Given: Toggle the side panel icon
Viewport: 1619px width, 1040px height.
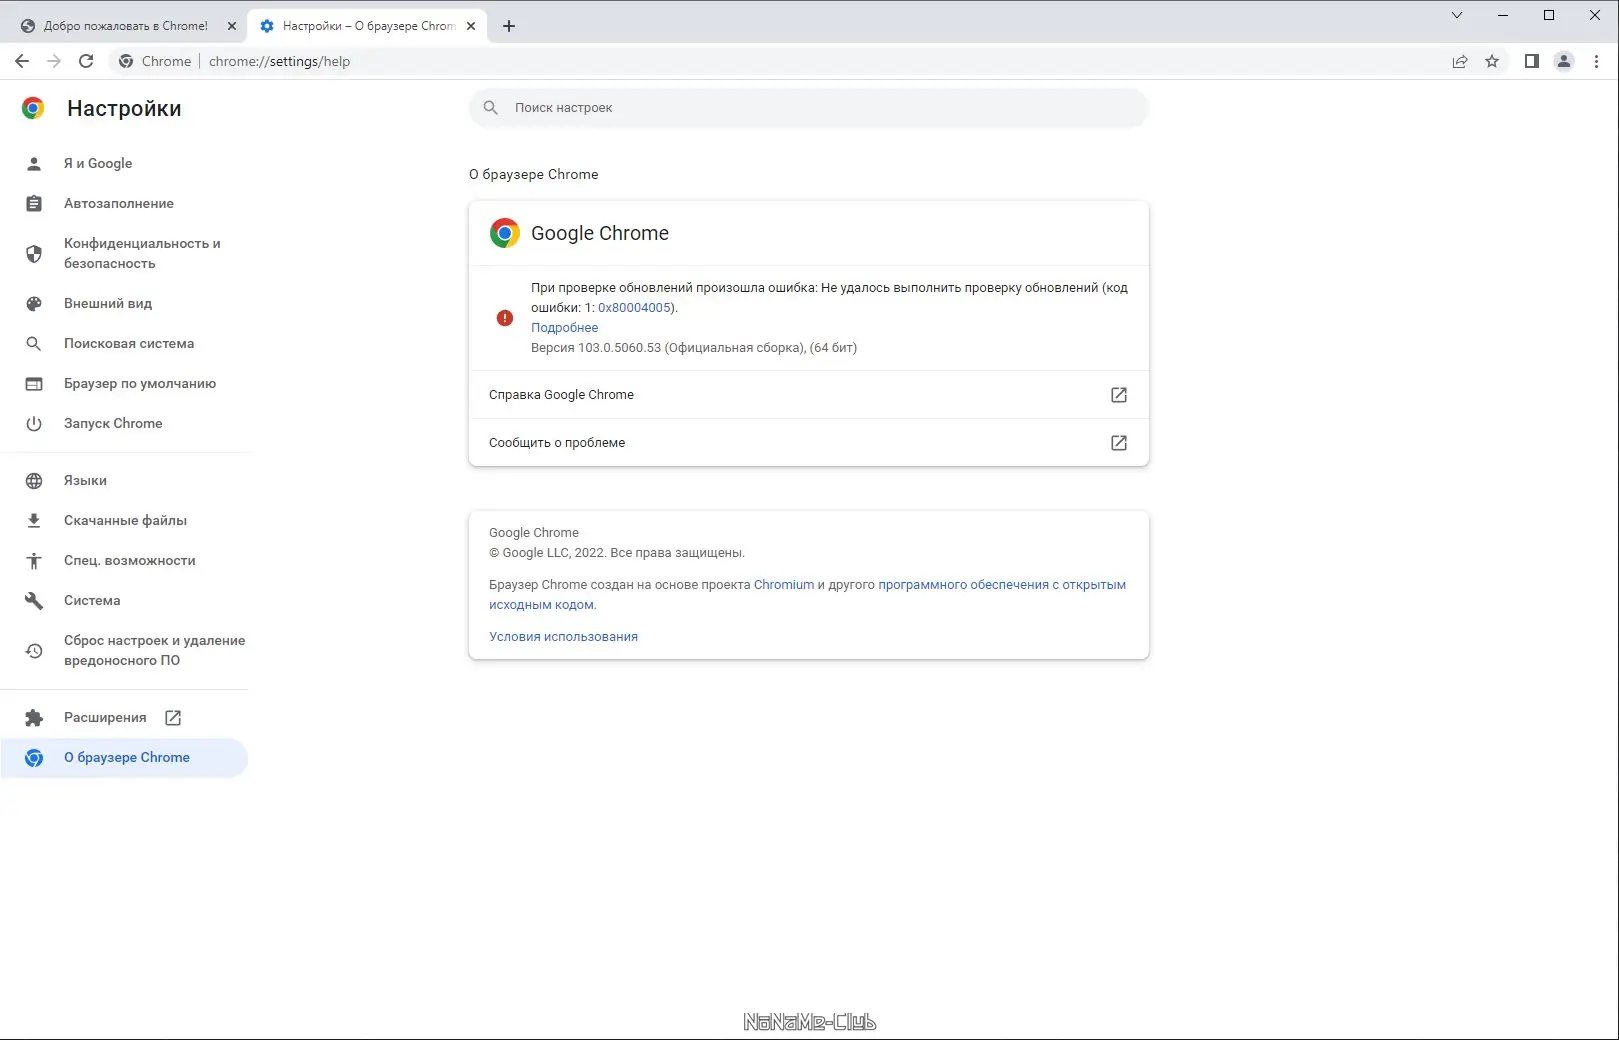Looking at the screenshot, I should coord(1531,61).
